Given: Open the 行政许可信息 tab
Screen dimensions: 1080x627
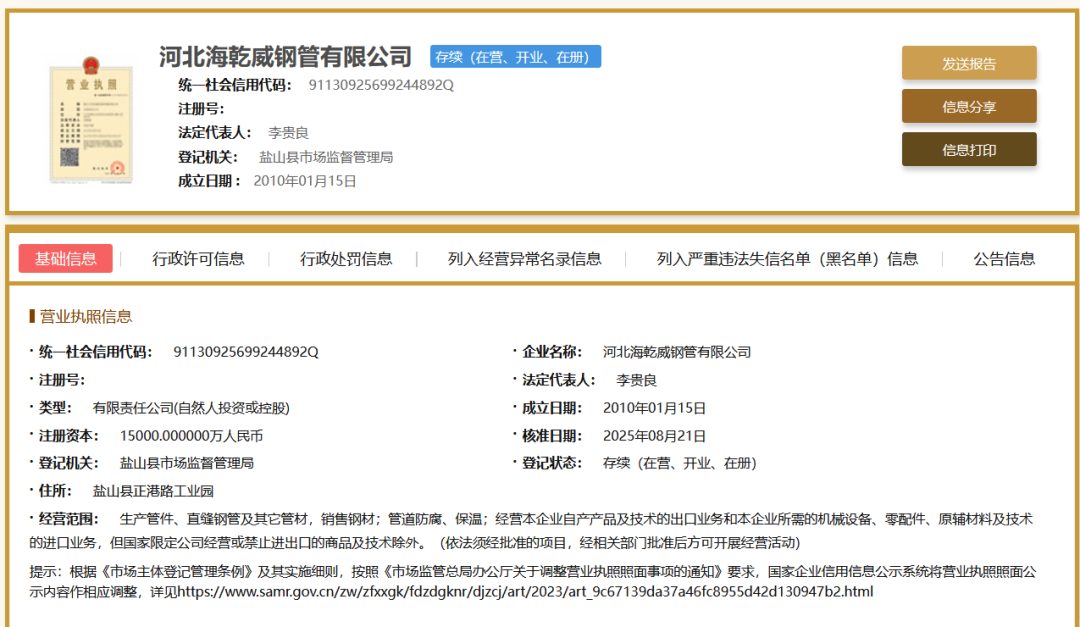Looking at the screenshot, I should [200, 257].
